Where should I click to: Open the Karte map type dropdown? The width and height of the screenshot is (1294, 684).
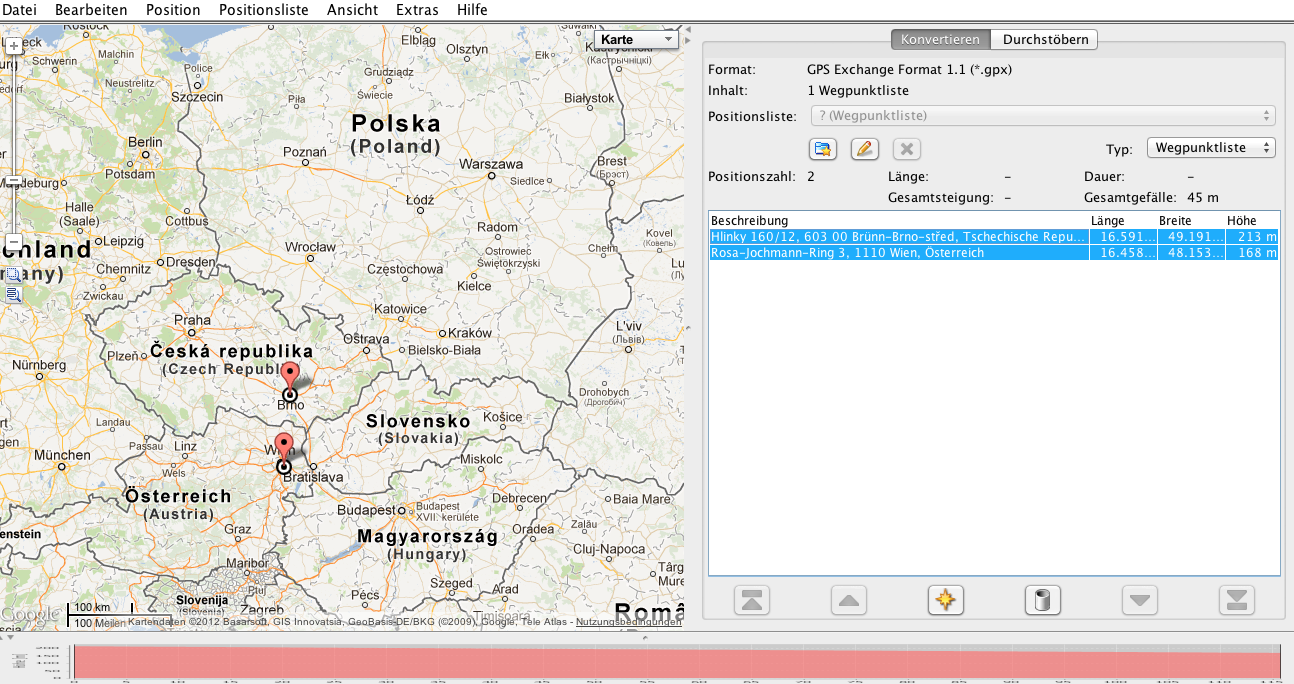click(636, 40)
